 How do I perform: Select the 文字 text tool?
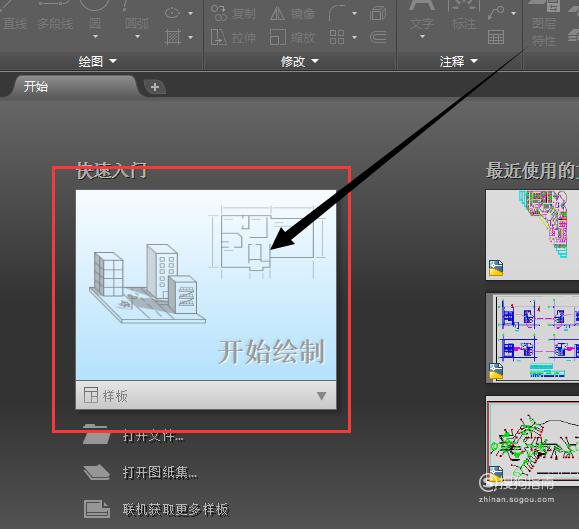tap(422, 15)
